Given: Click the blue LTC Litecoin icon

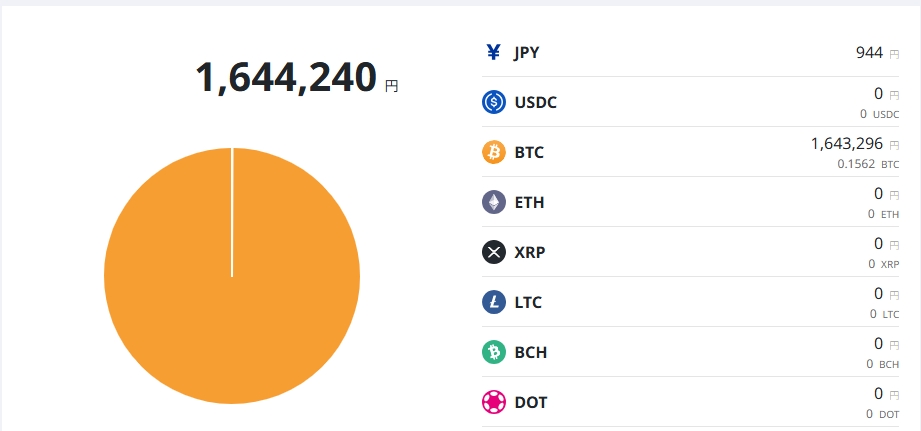Looking at the screenshot, I should tap(494, 302).
